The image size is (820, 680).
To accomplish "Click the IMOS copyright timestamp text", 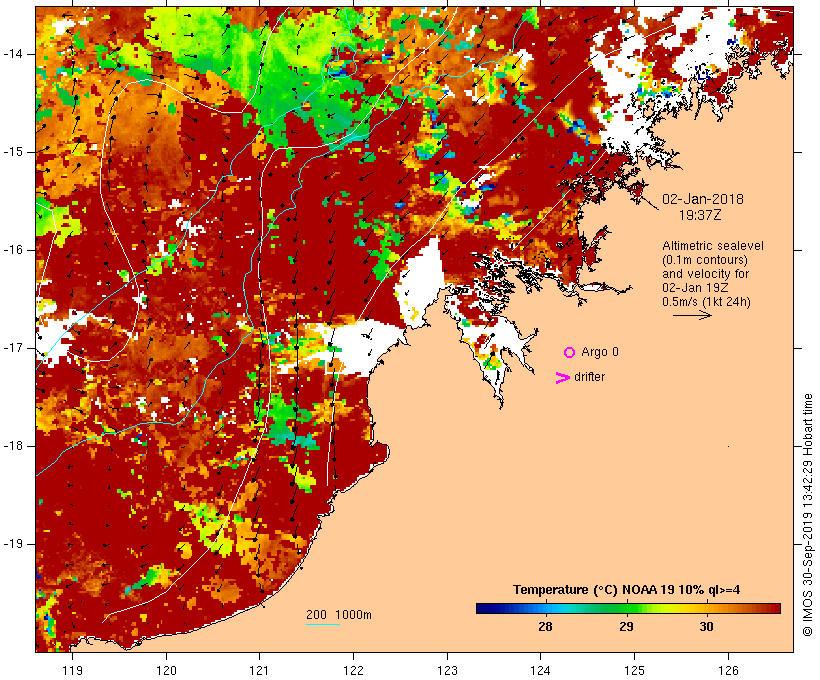I will (807, 515).
